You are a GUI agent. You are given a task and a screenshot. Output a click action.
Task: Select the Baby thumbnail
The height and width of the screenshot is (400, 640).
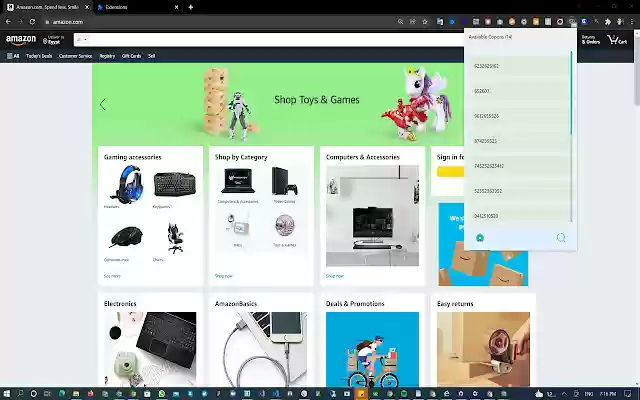(x=238, y=226)
